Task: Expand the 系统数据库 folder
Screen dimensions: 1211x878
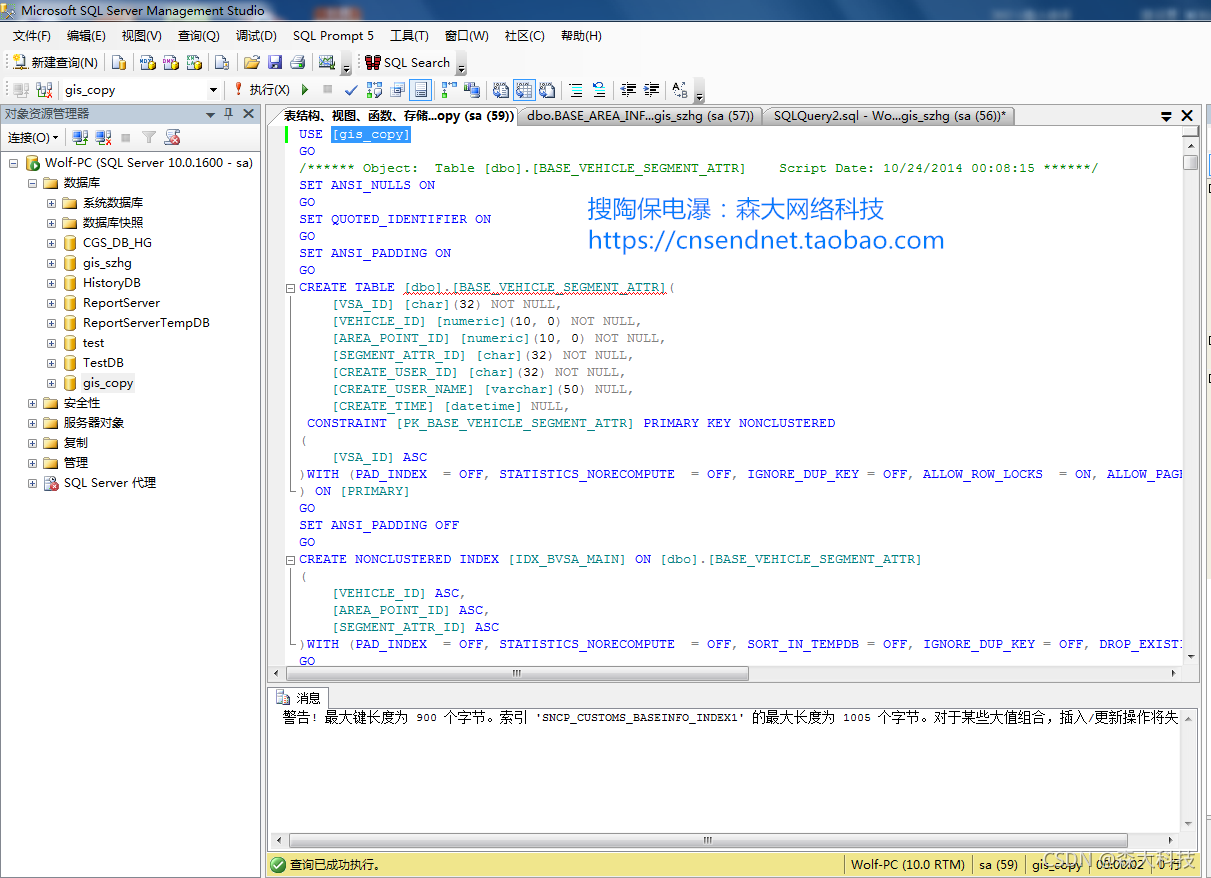Action: (x=51, y=203)
